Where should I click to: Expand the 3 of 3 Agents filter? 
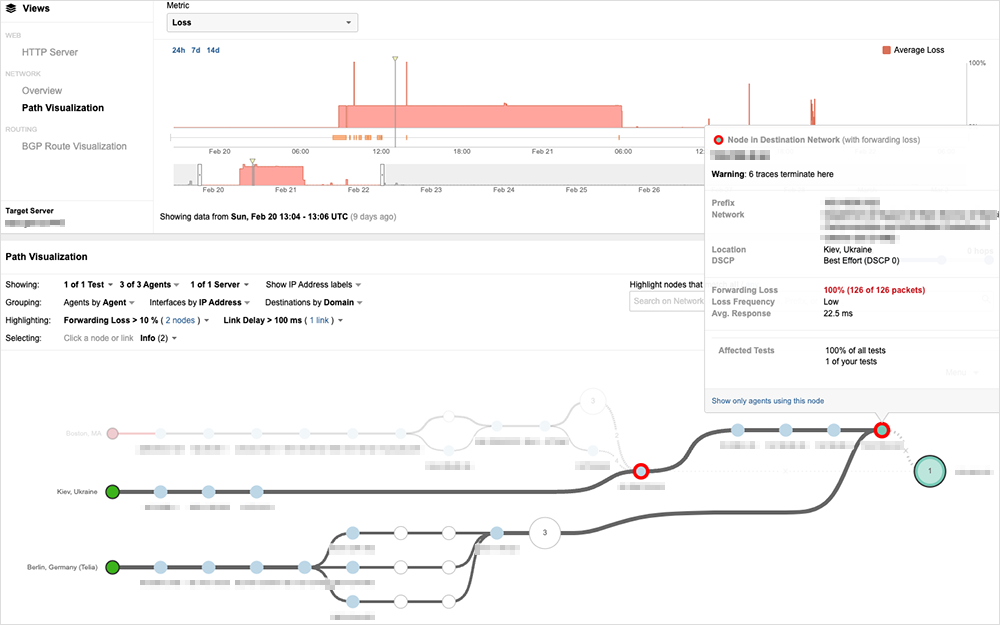[149, 285]
